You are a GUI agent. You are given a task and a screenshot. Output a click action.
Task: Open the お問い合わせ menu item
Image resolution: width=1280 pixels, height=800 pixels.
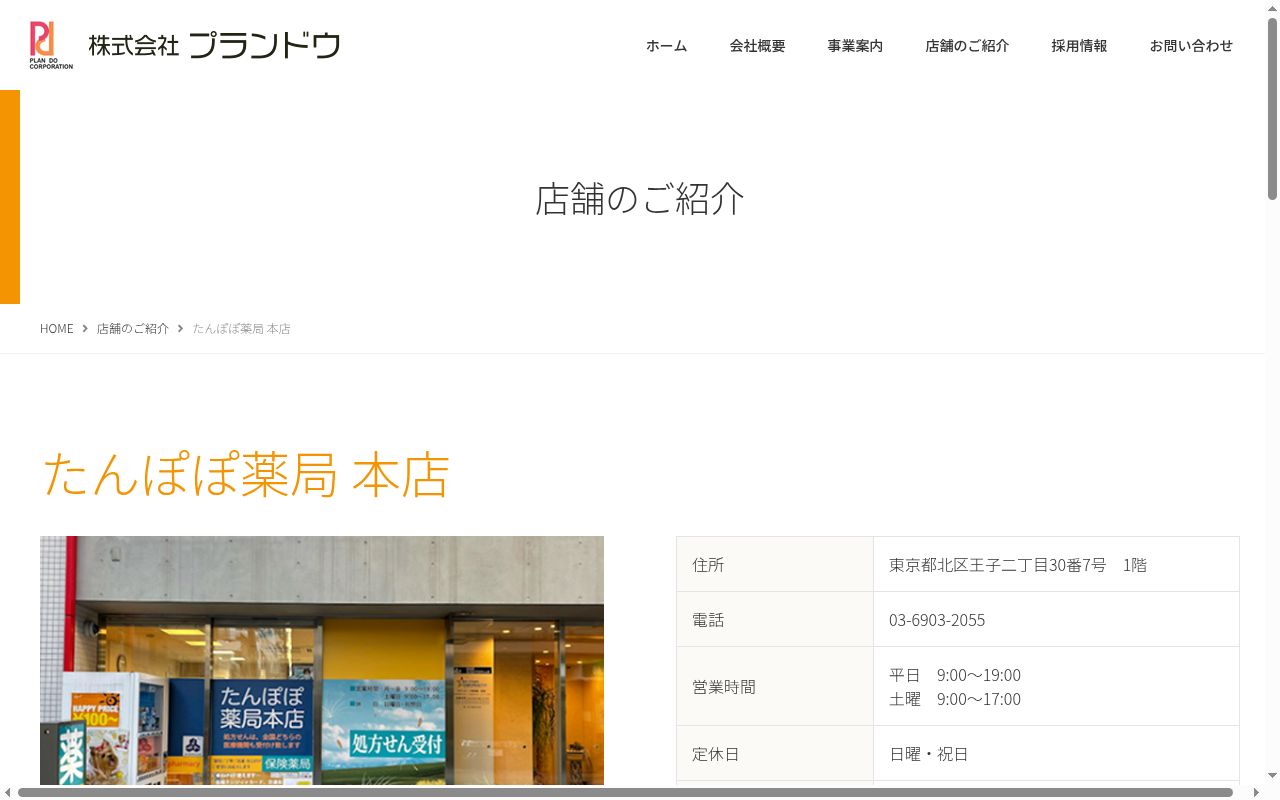coord(1191,46)
